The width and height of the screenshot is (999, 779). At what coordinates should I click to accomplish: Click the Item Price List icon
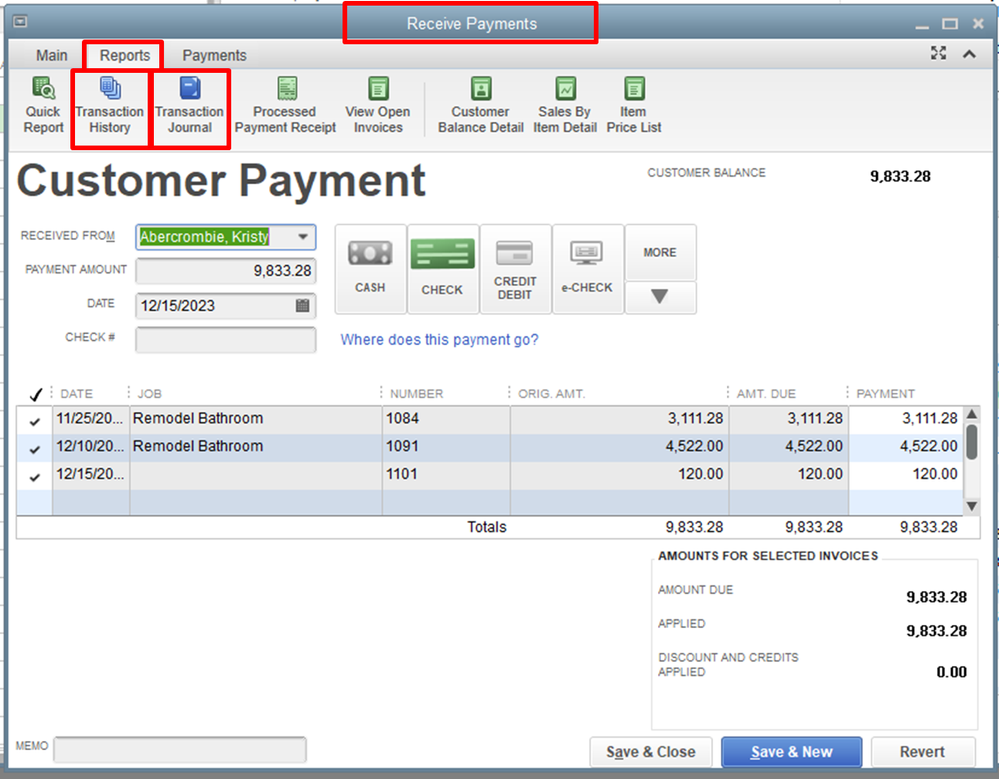[633, 103]
